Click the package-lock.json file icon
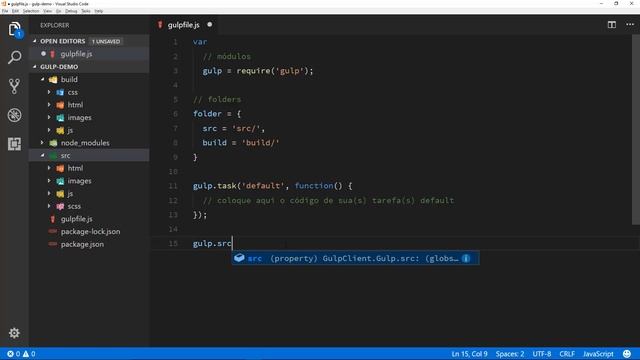The image size is (640, 360). pyautogui.click(x=53, y=231)
